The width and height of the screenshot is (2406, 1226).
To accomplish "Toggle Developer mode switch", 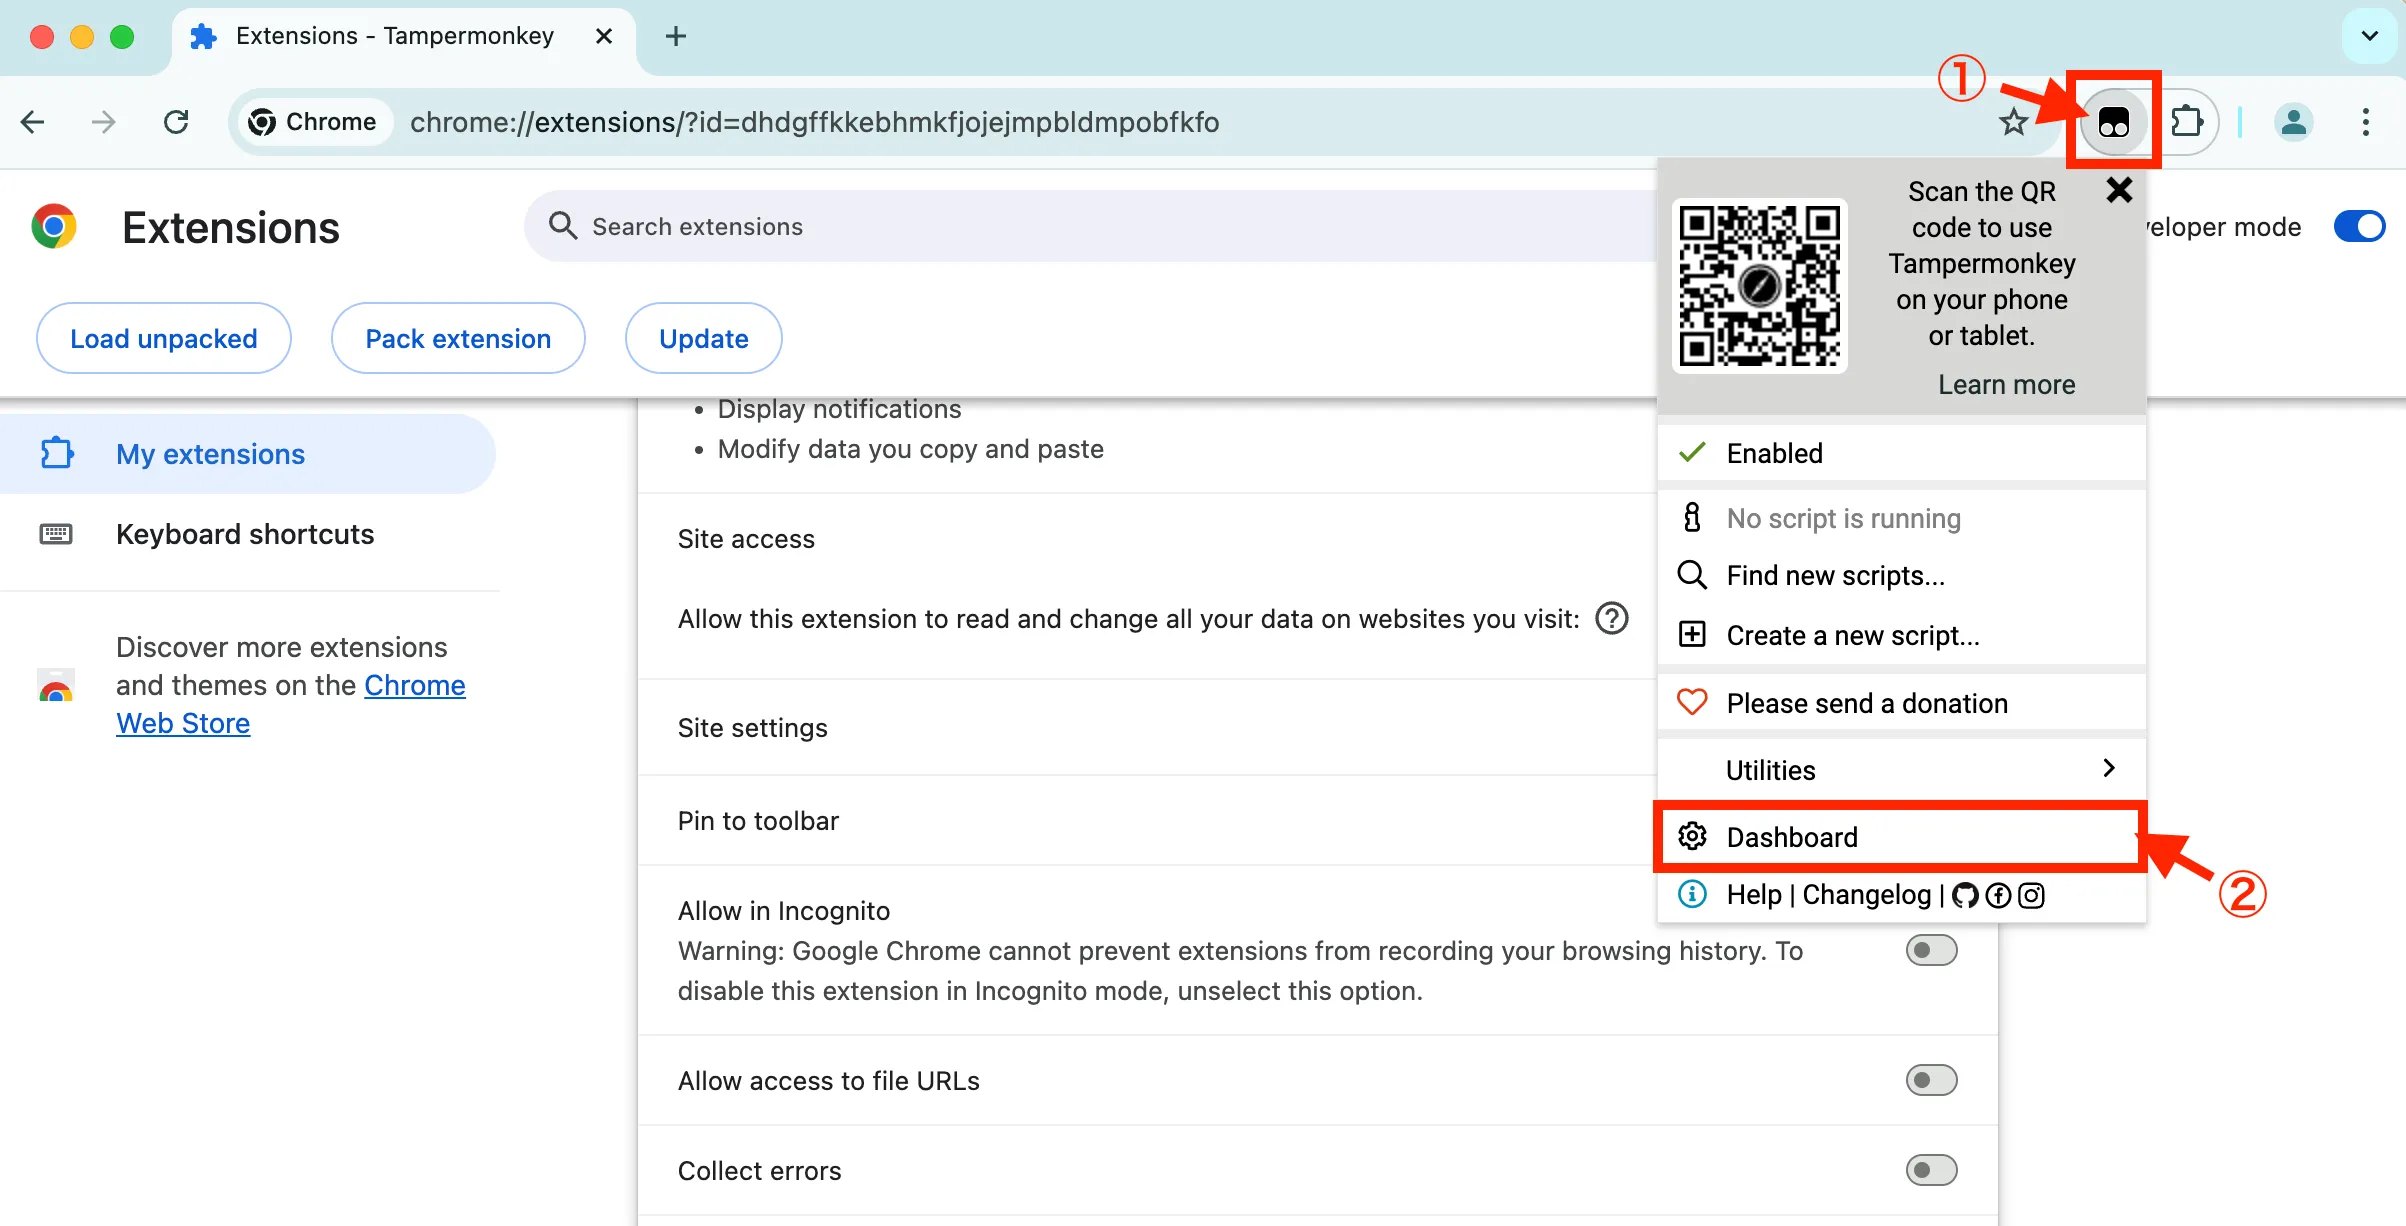I will [x=2359, y=227].
